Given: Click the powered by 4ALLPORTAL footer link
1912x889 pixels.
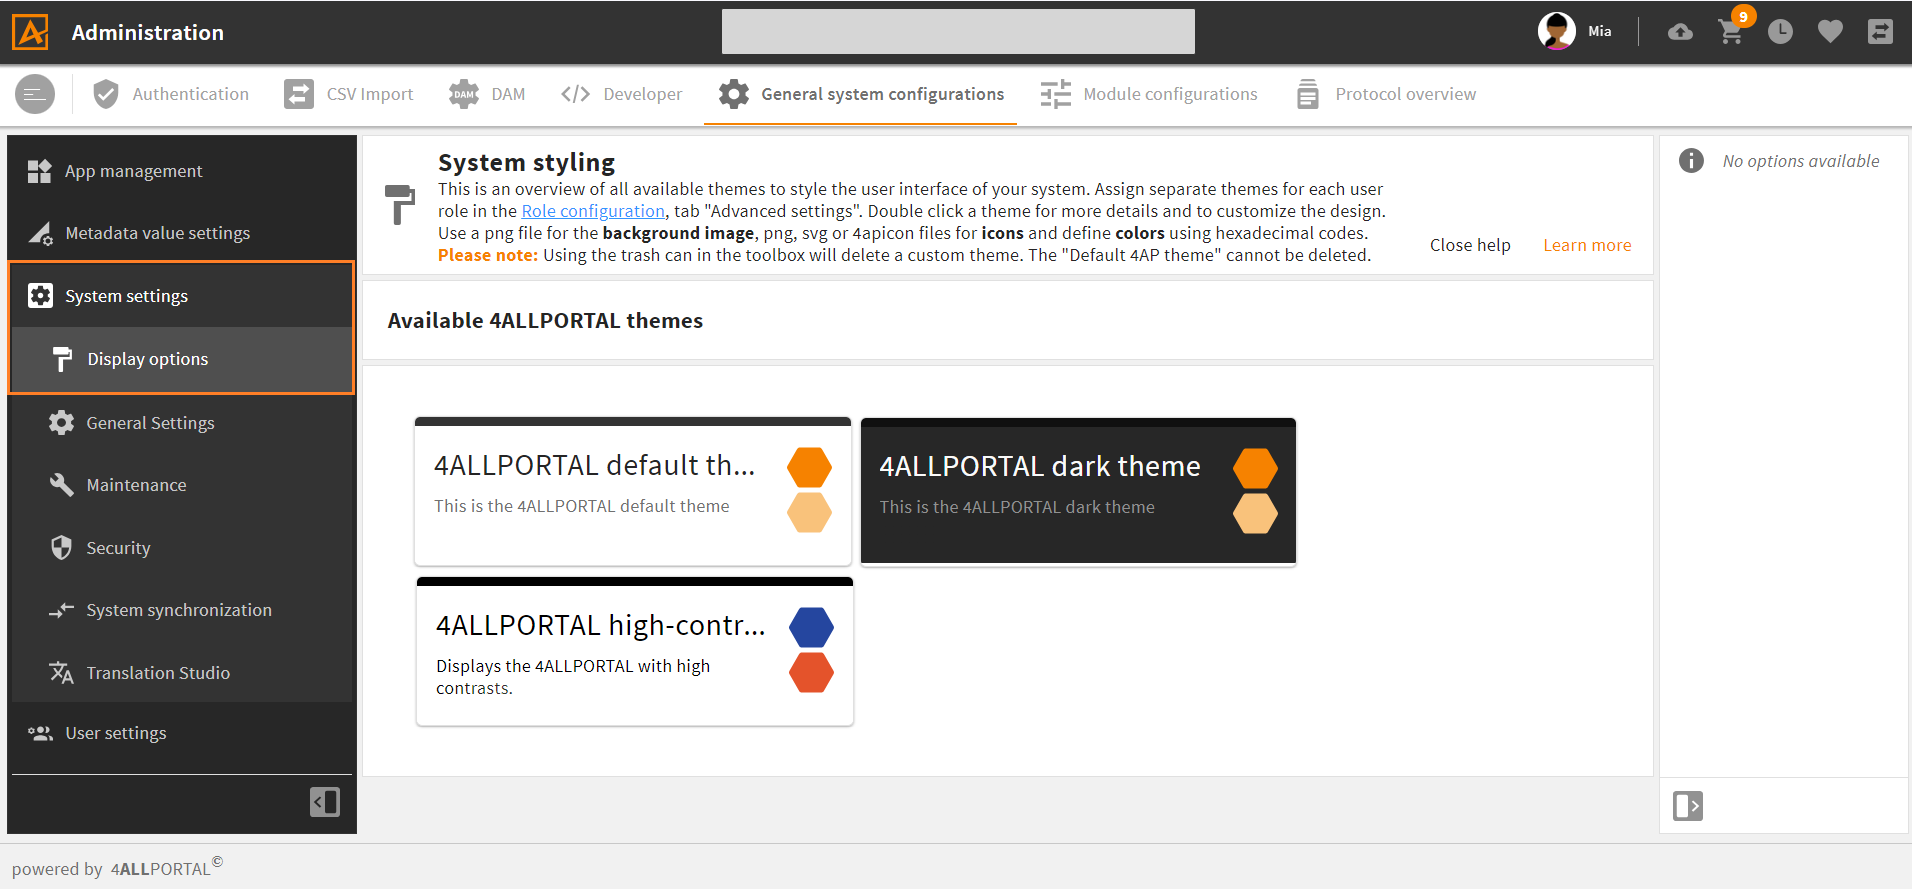Looking at the screenshot, I should pyautogui.click(x=117, y=867).
